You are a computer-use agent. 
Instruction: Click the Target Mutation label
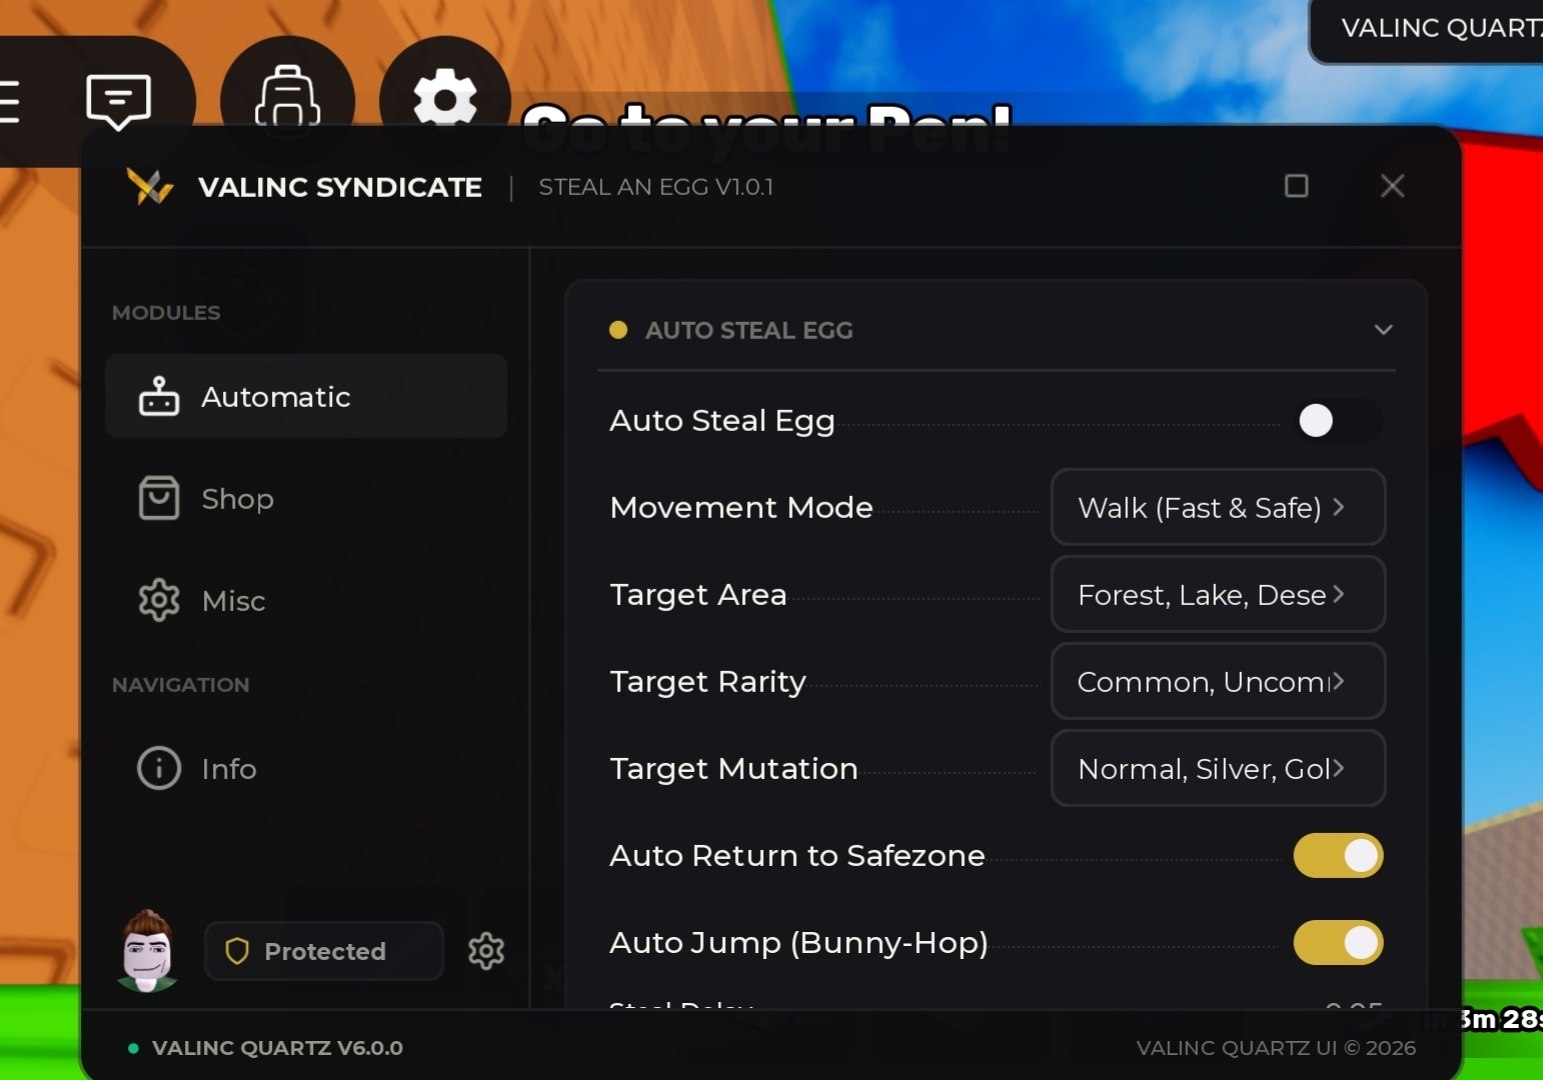(x=734, y=768)
